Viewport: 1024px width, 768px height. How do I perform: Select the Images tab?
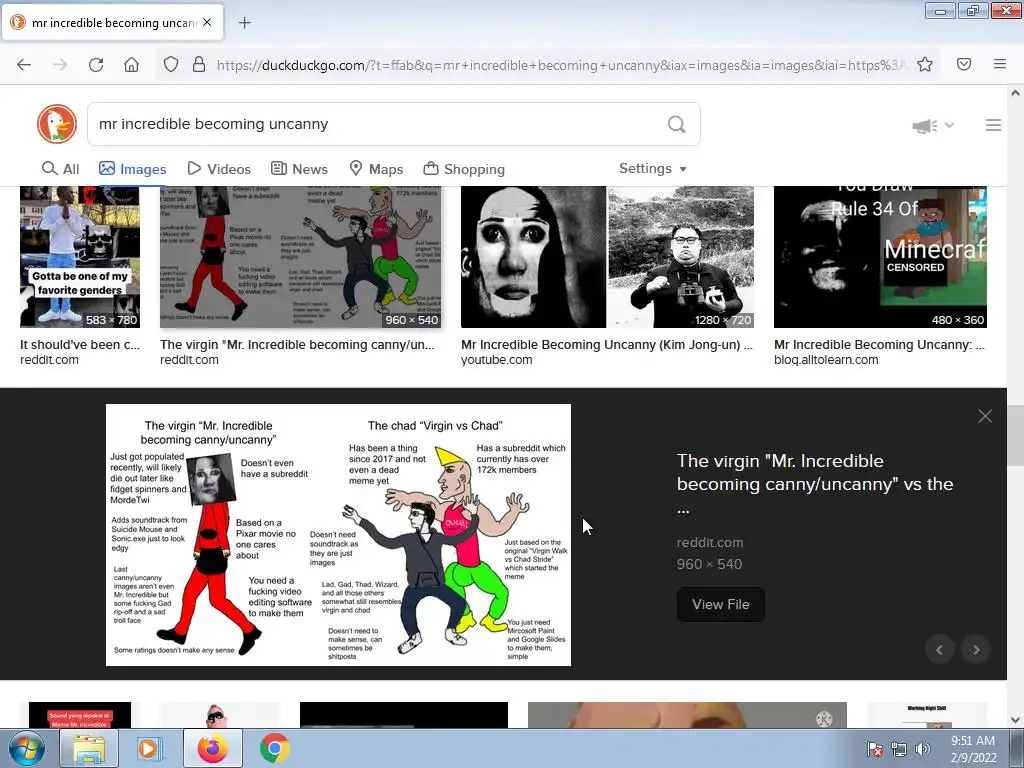pos(133,169)
